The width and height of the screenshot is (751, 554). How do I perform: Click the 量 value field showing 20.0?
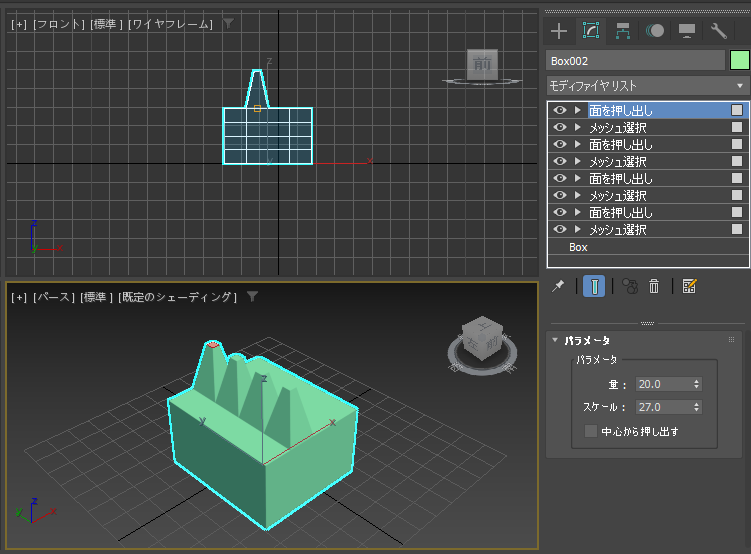(661, 384)
